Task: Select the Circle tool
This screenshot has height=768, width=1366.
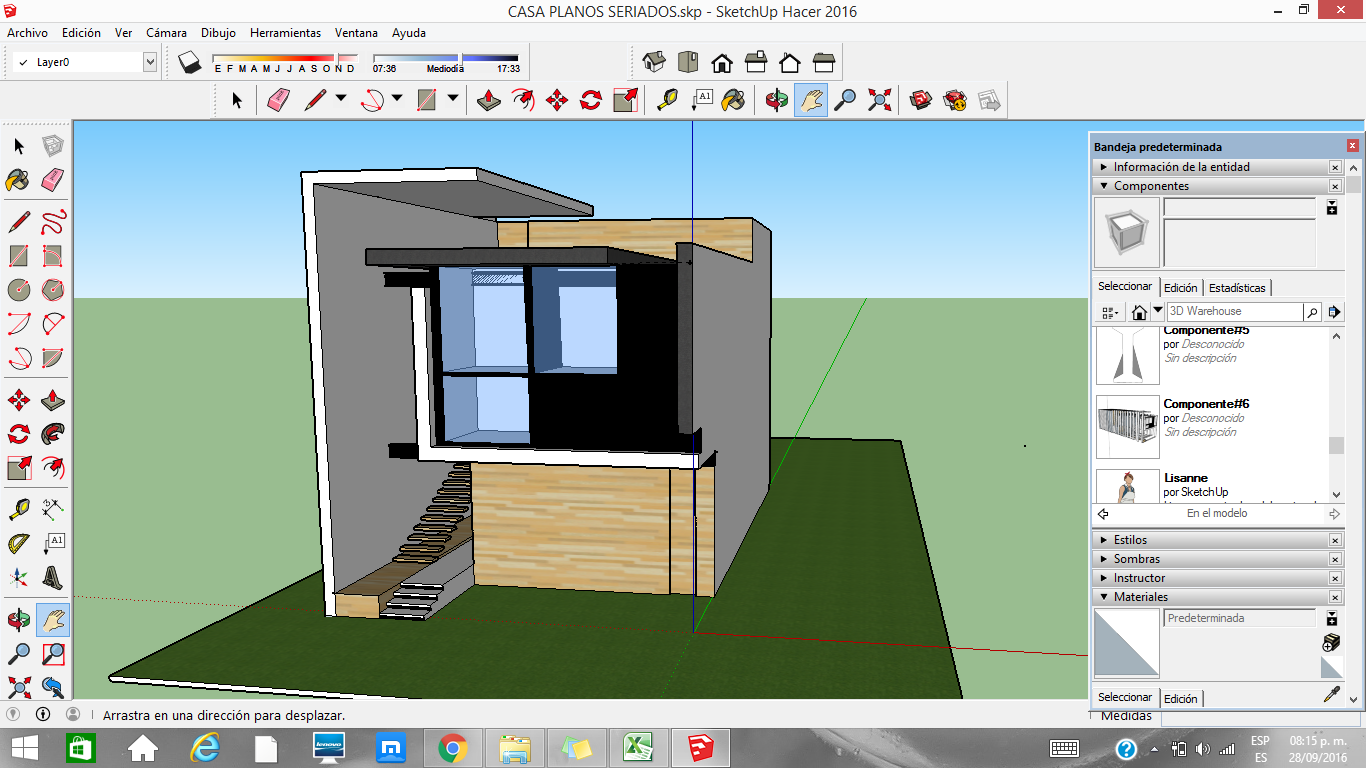Action: pyautogui.click(x=19, y=290)
